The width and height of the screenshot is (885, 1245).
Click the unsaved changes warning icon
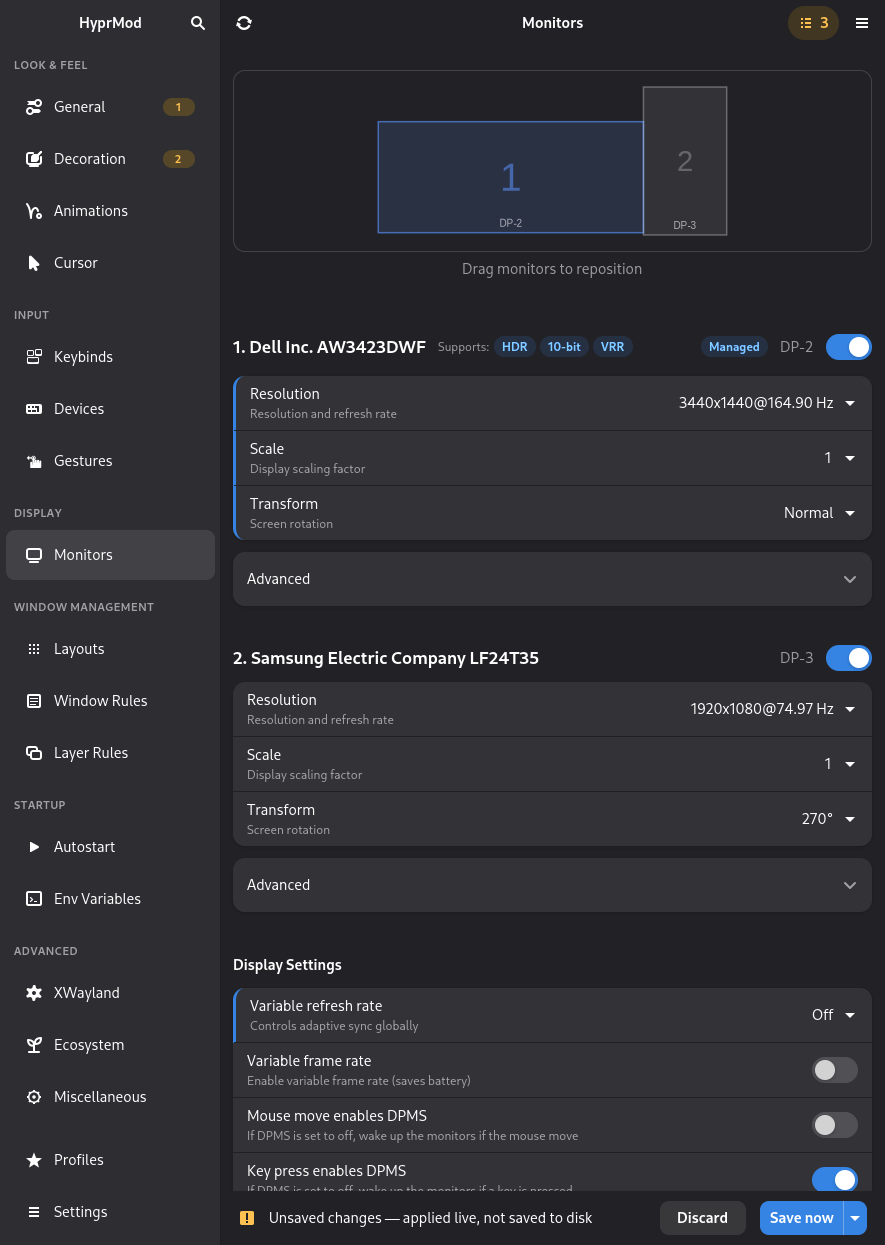click(246, 1218)
